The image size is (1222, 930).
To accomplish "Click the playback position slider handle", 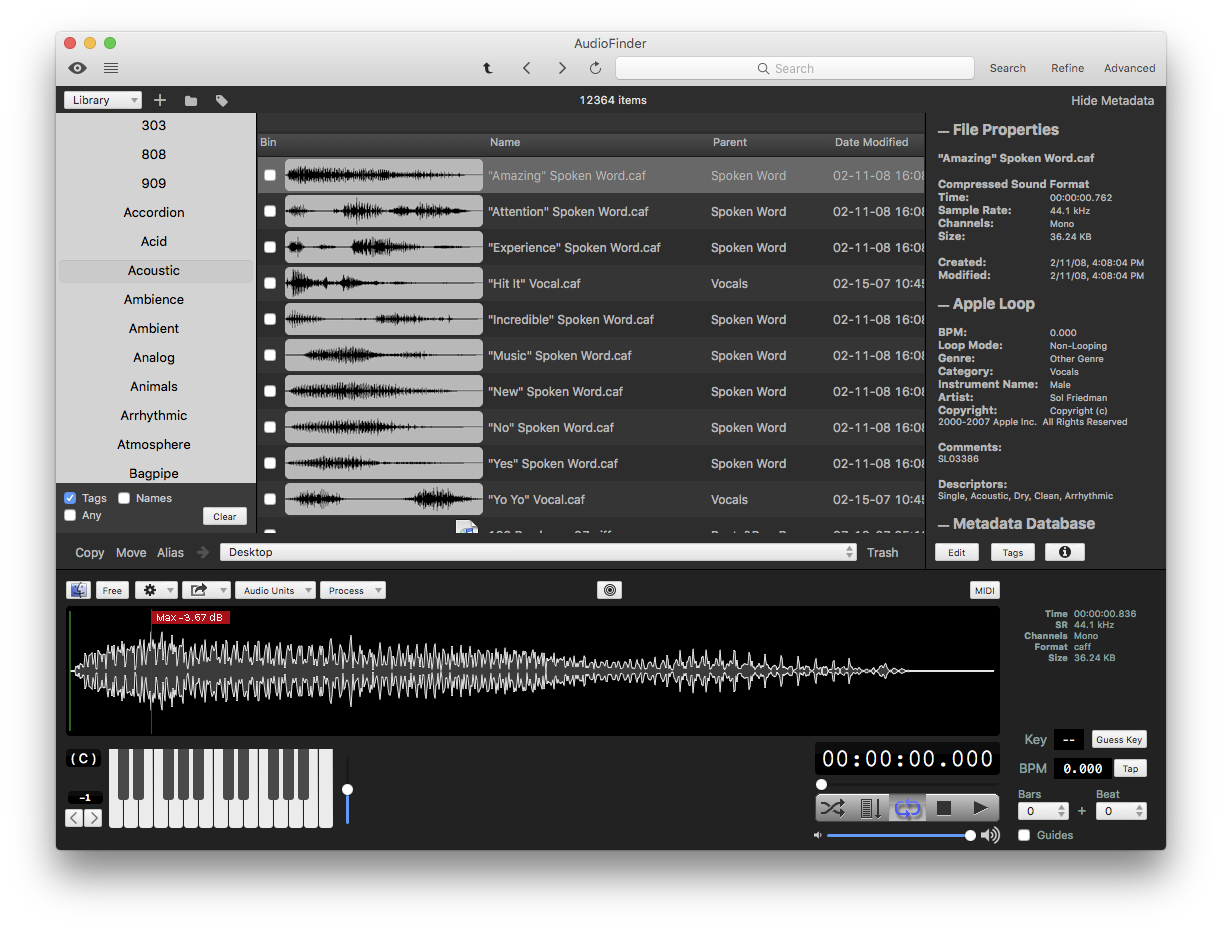I will [x=821, y=785].
